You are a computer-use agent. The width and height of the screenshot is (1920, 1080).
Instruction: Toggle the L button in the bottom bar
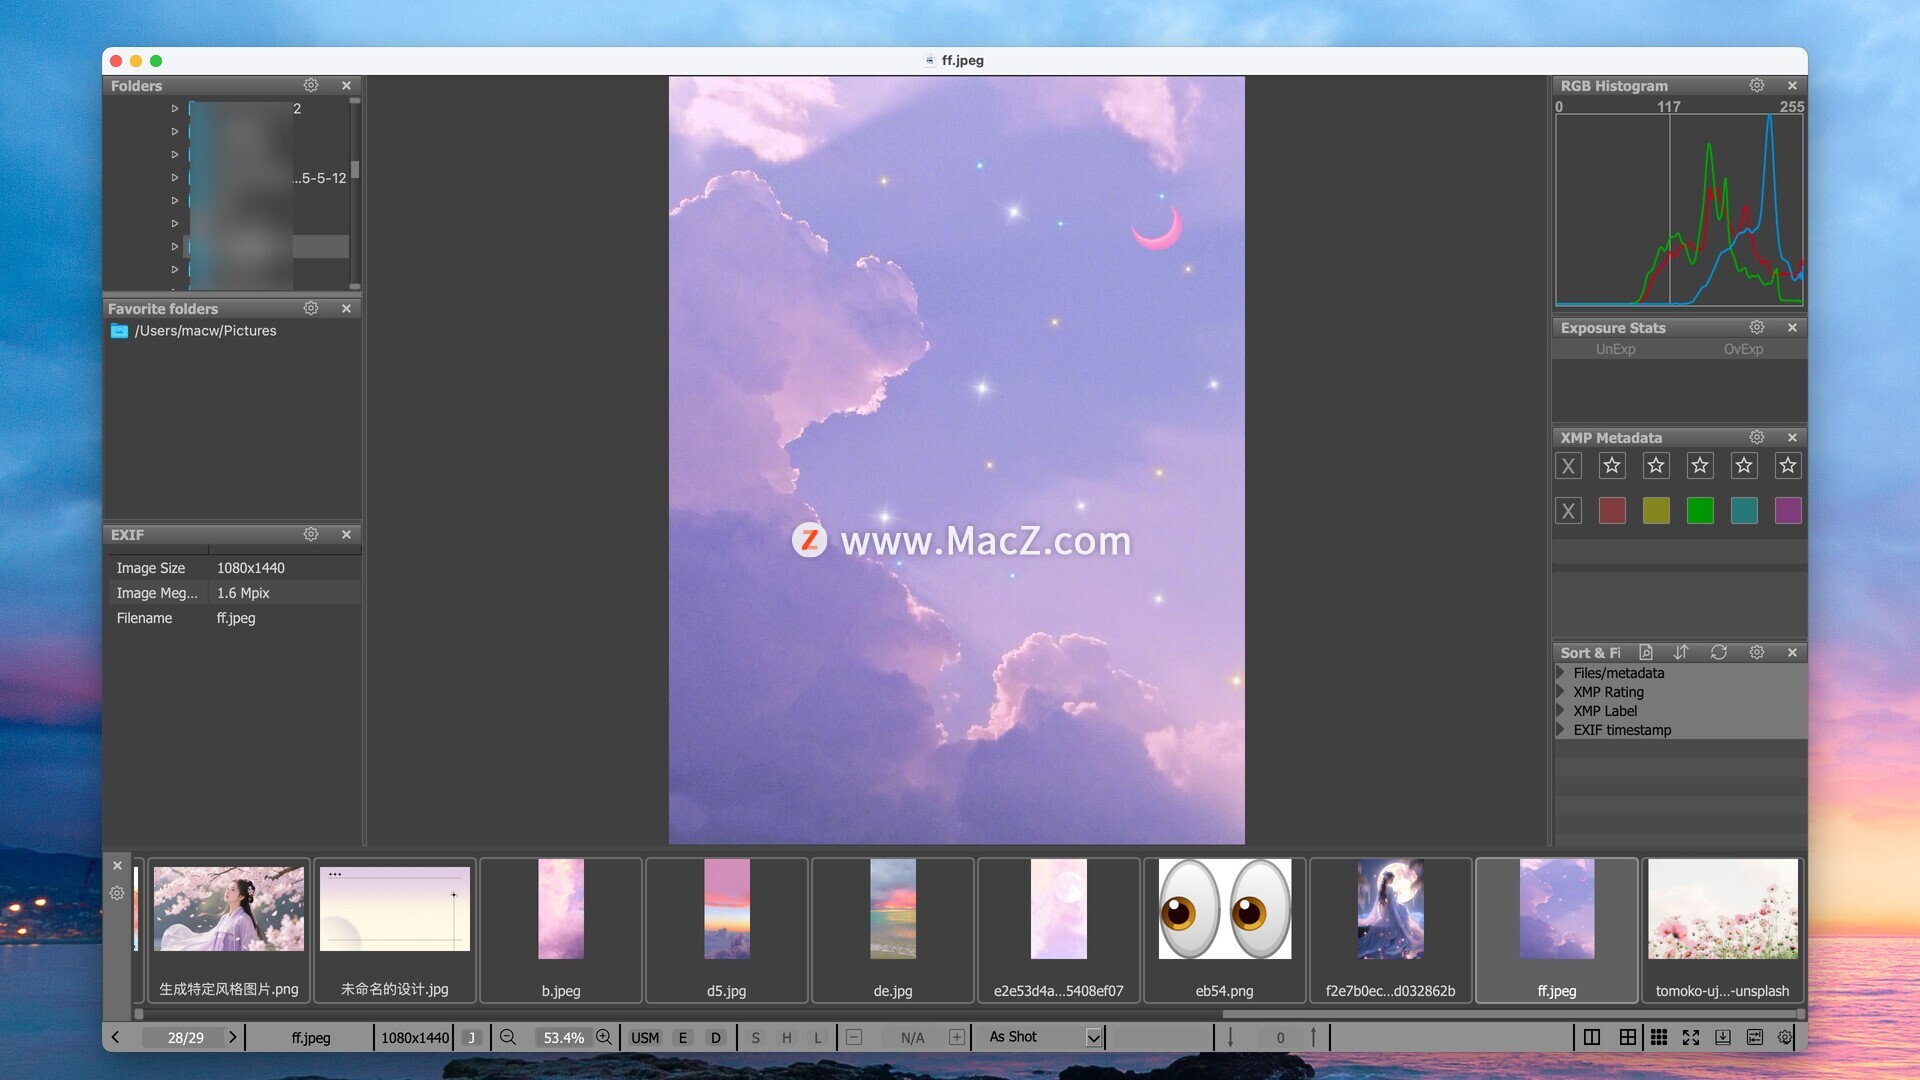coord(818,1037)
